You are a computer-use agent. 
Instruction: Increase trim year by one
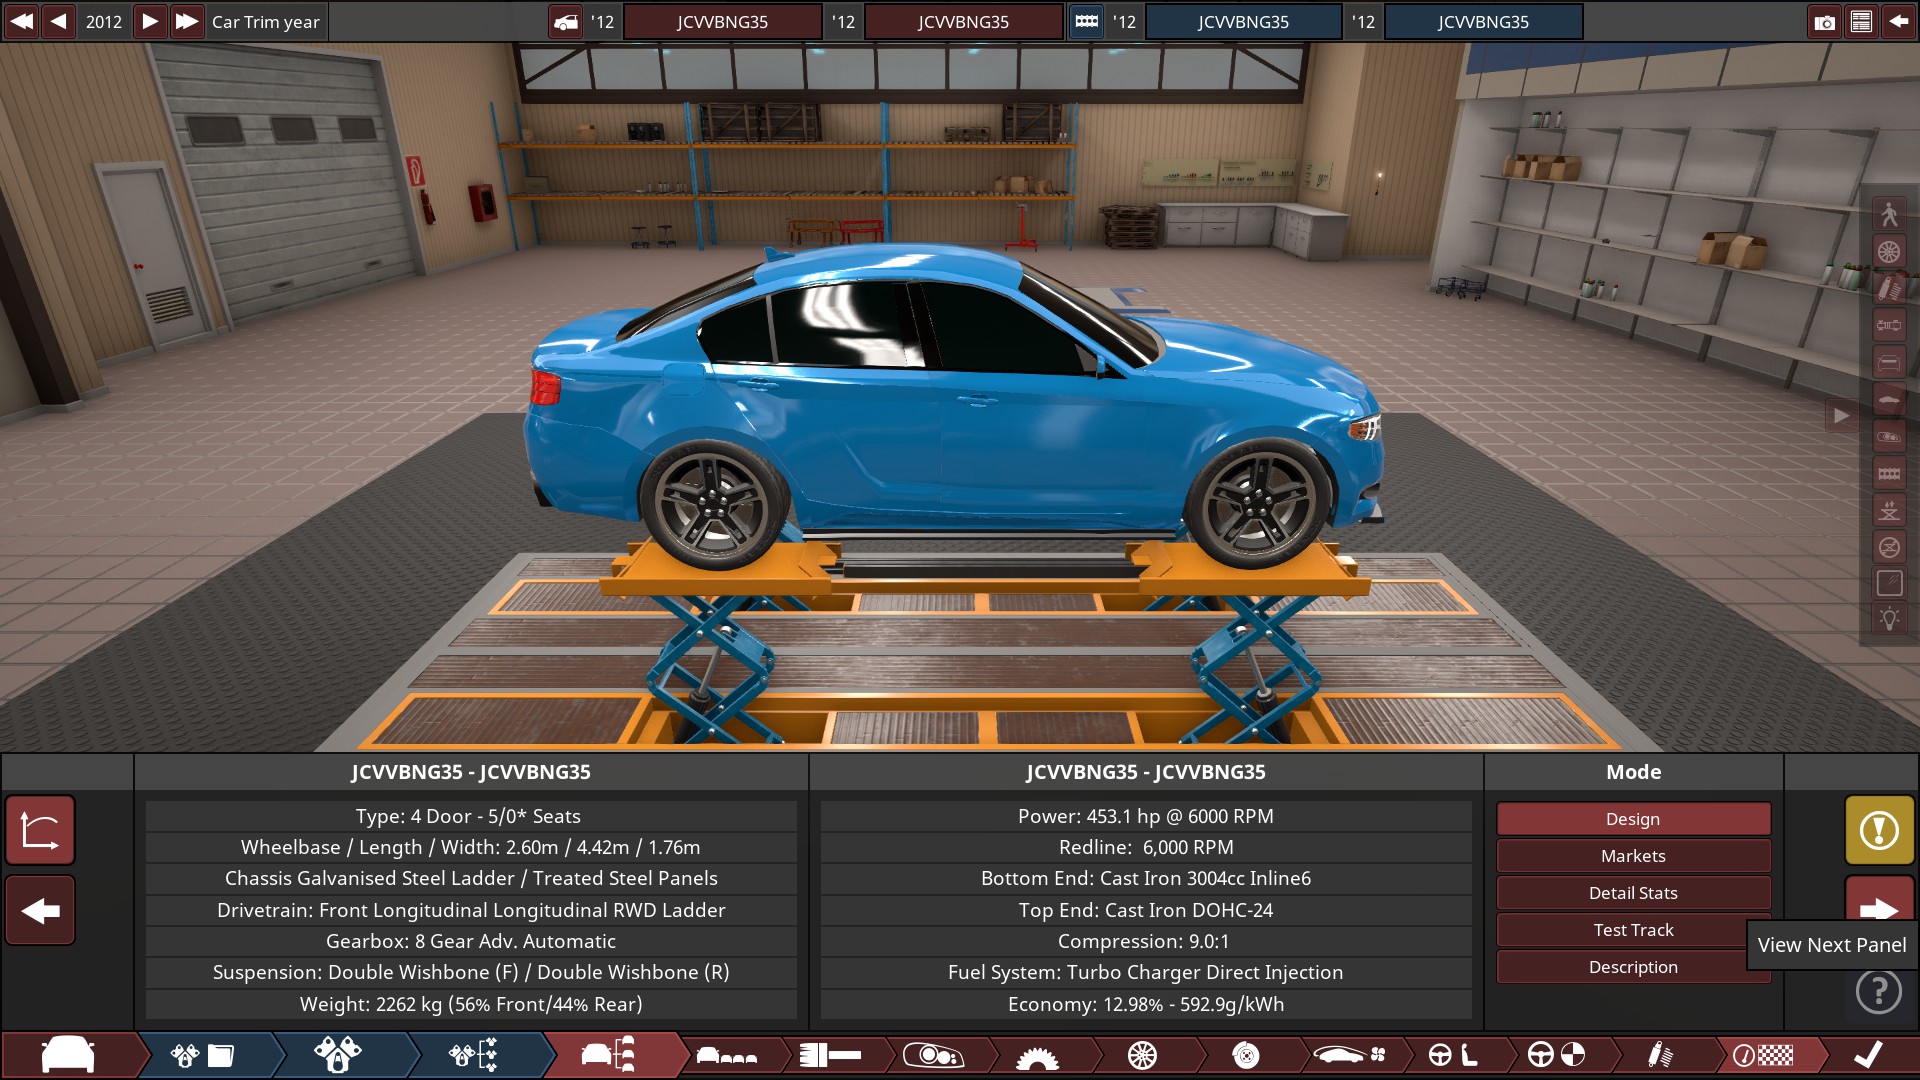point(149,21)
